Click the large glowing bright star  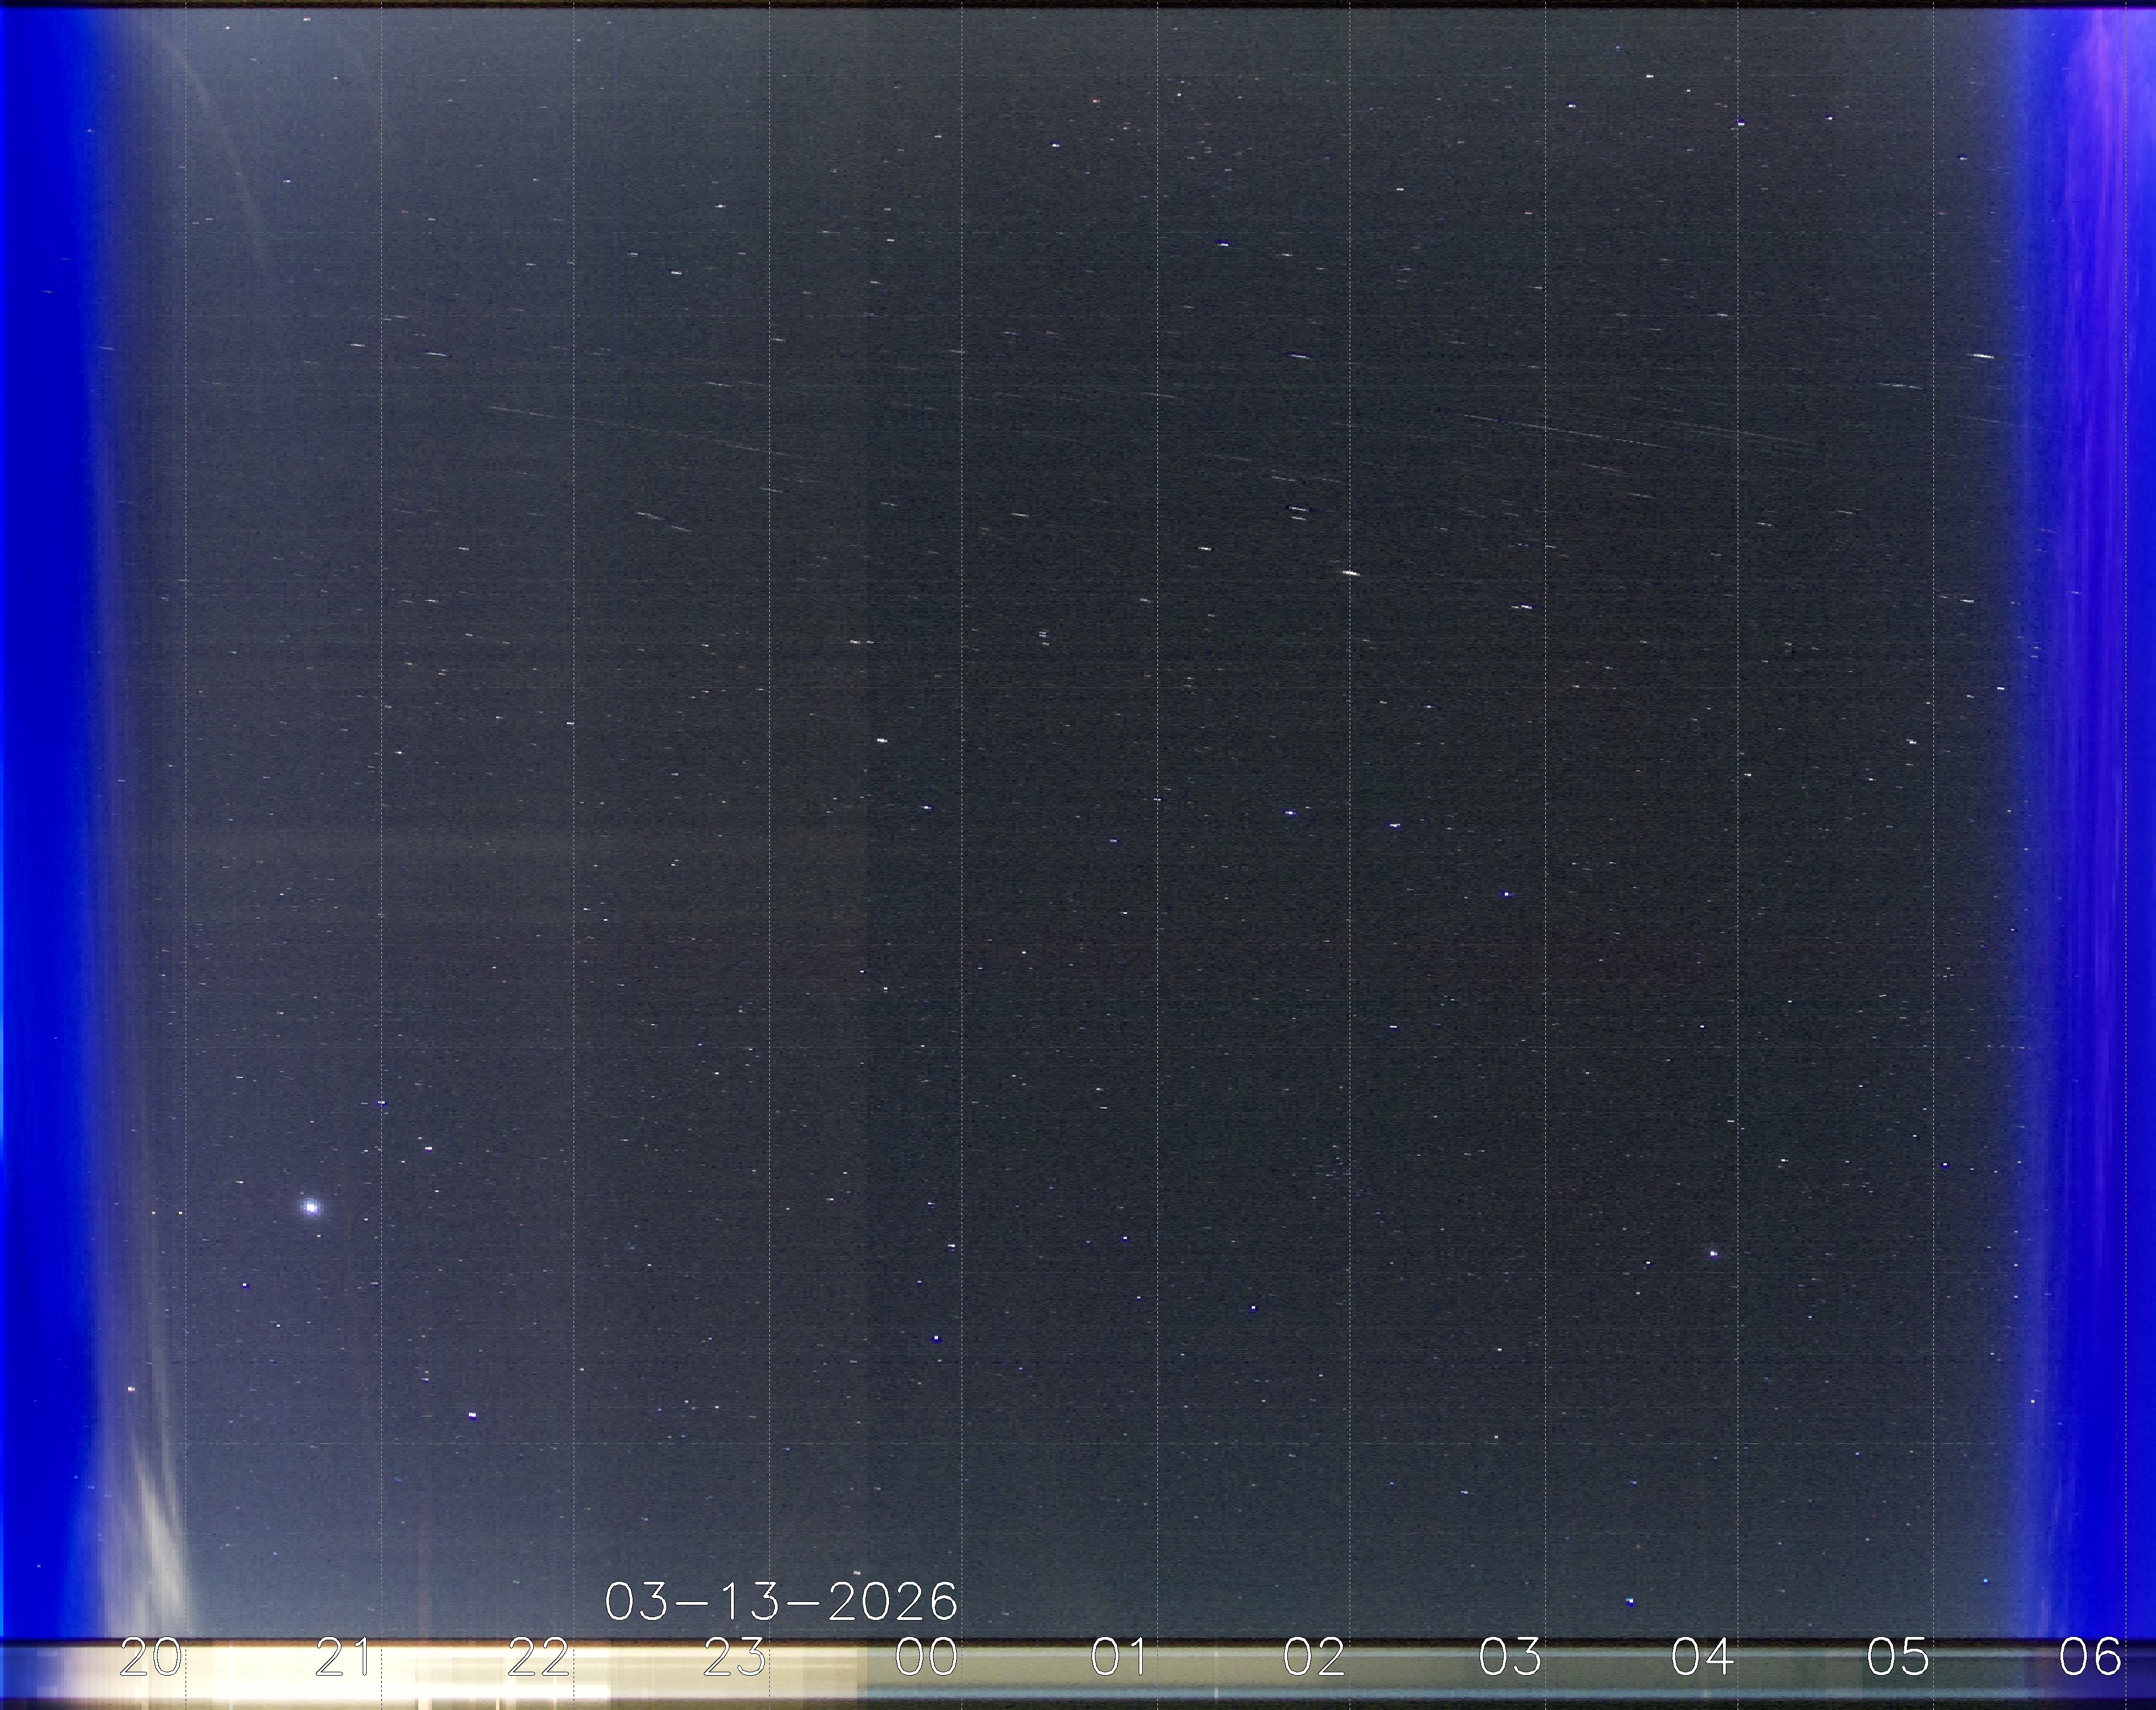(x=311, y=1207)
